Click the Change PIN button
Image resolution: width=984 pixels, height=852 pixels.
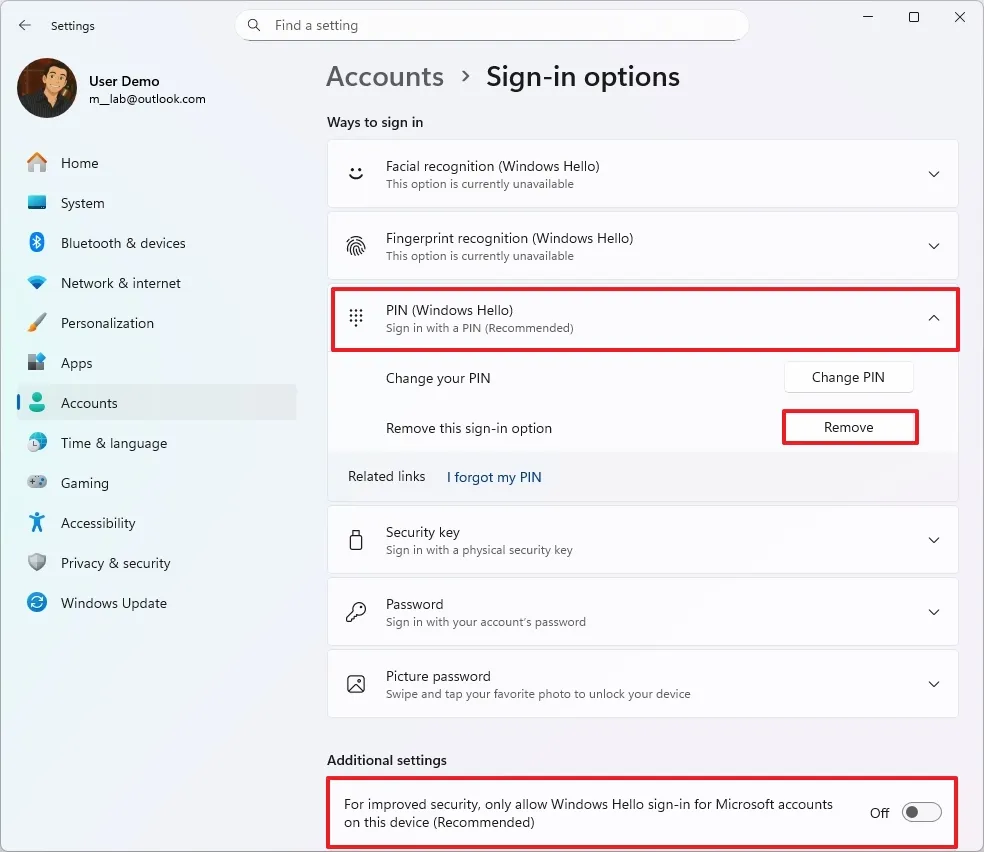click(x=848, y=377)
